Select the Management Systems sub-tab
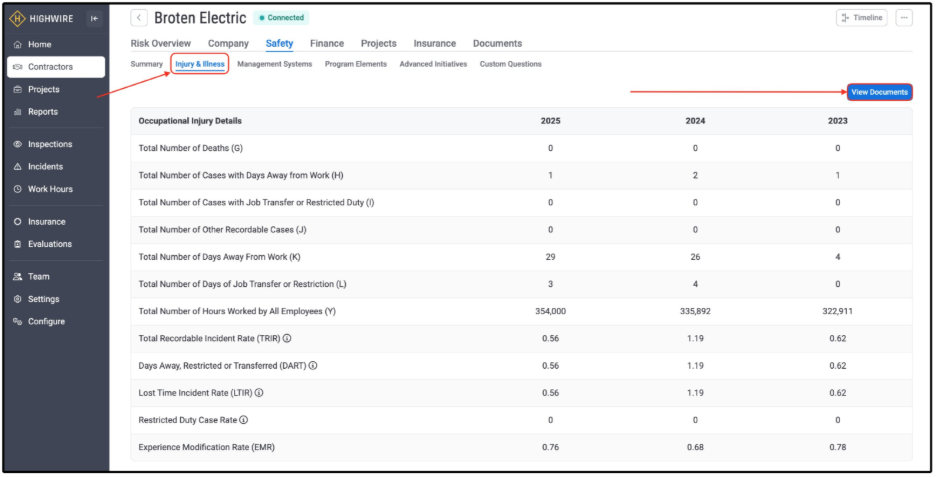 [275, 64]
